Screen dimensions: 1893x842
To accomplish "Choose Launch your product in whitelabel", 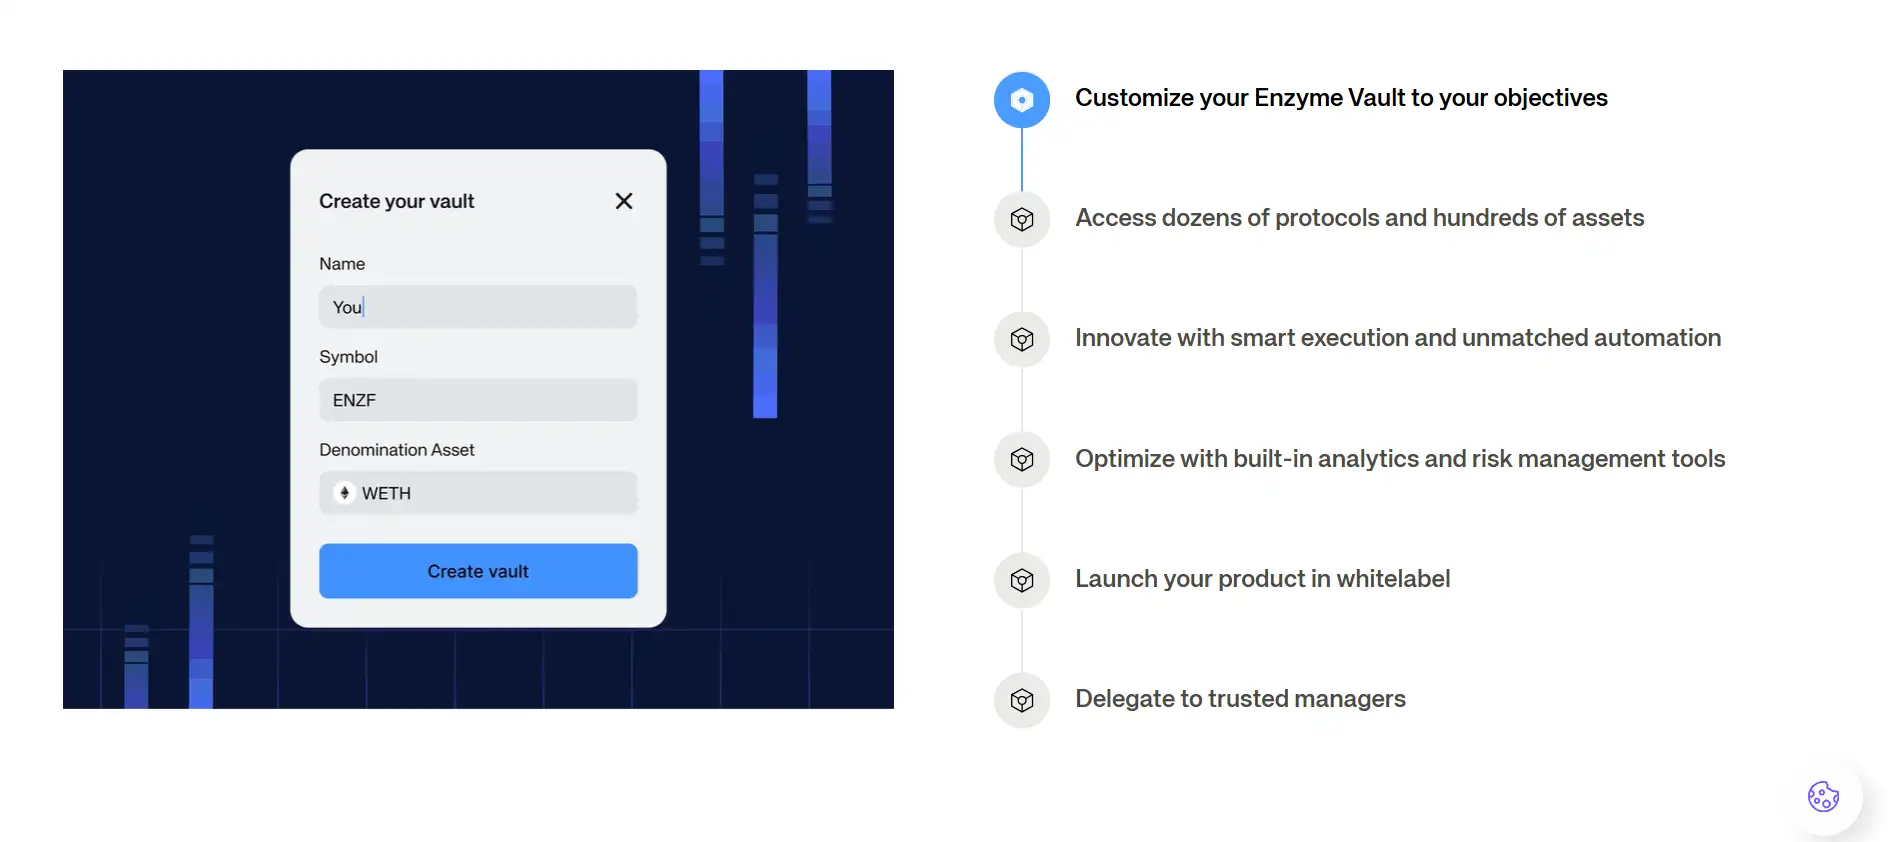I will pyautogui.click(x=1262, y=579).
